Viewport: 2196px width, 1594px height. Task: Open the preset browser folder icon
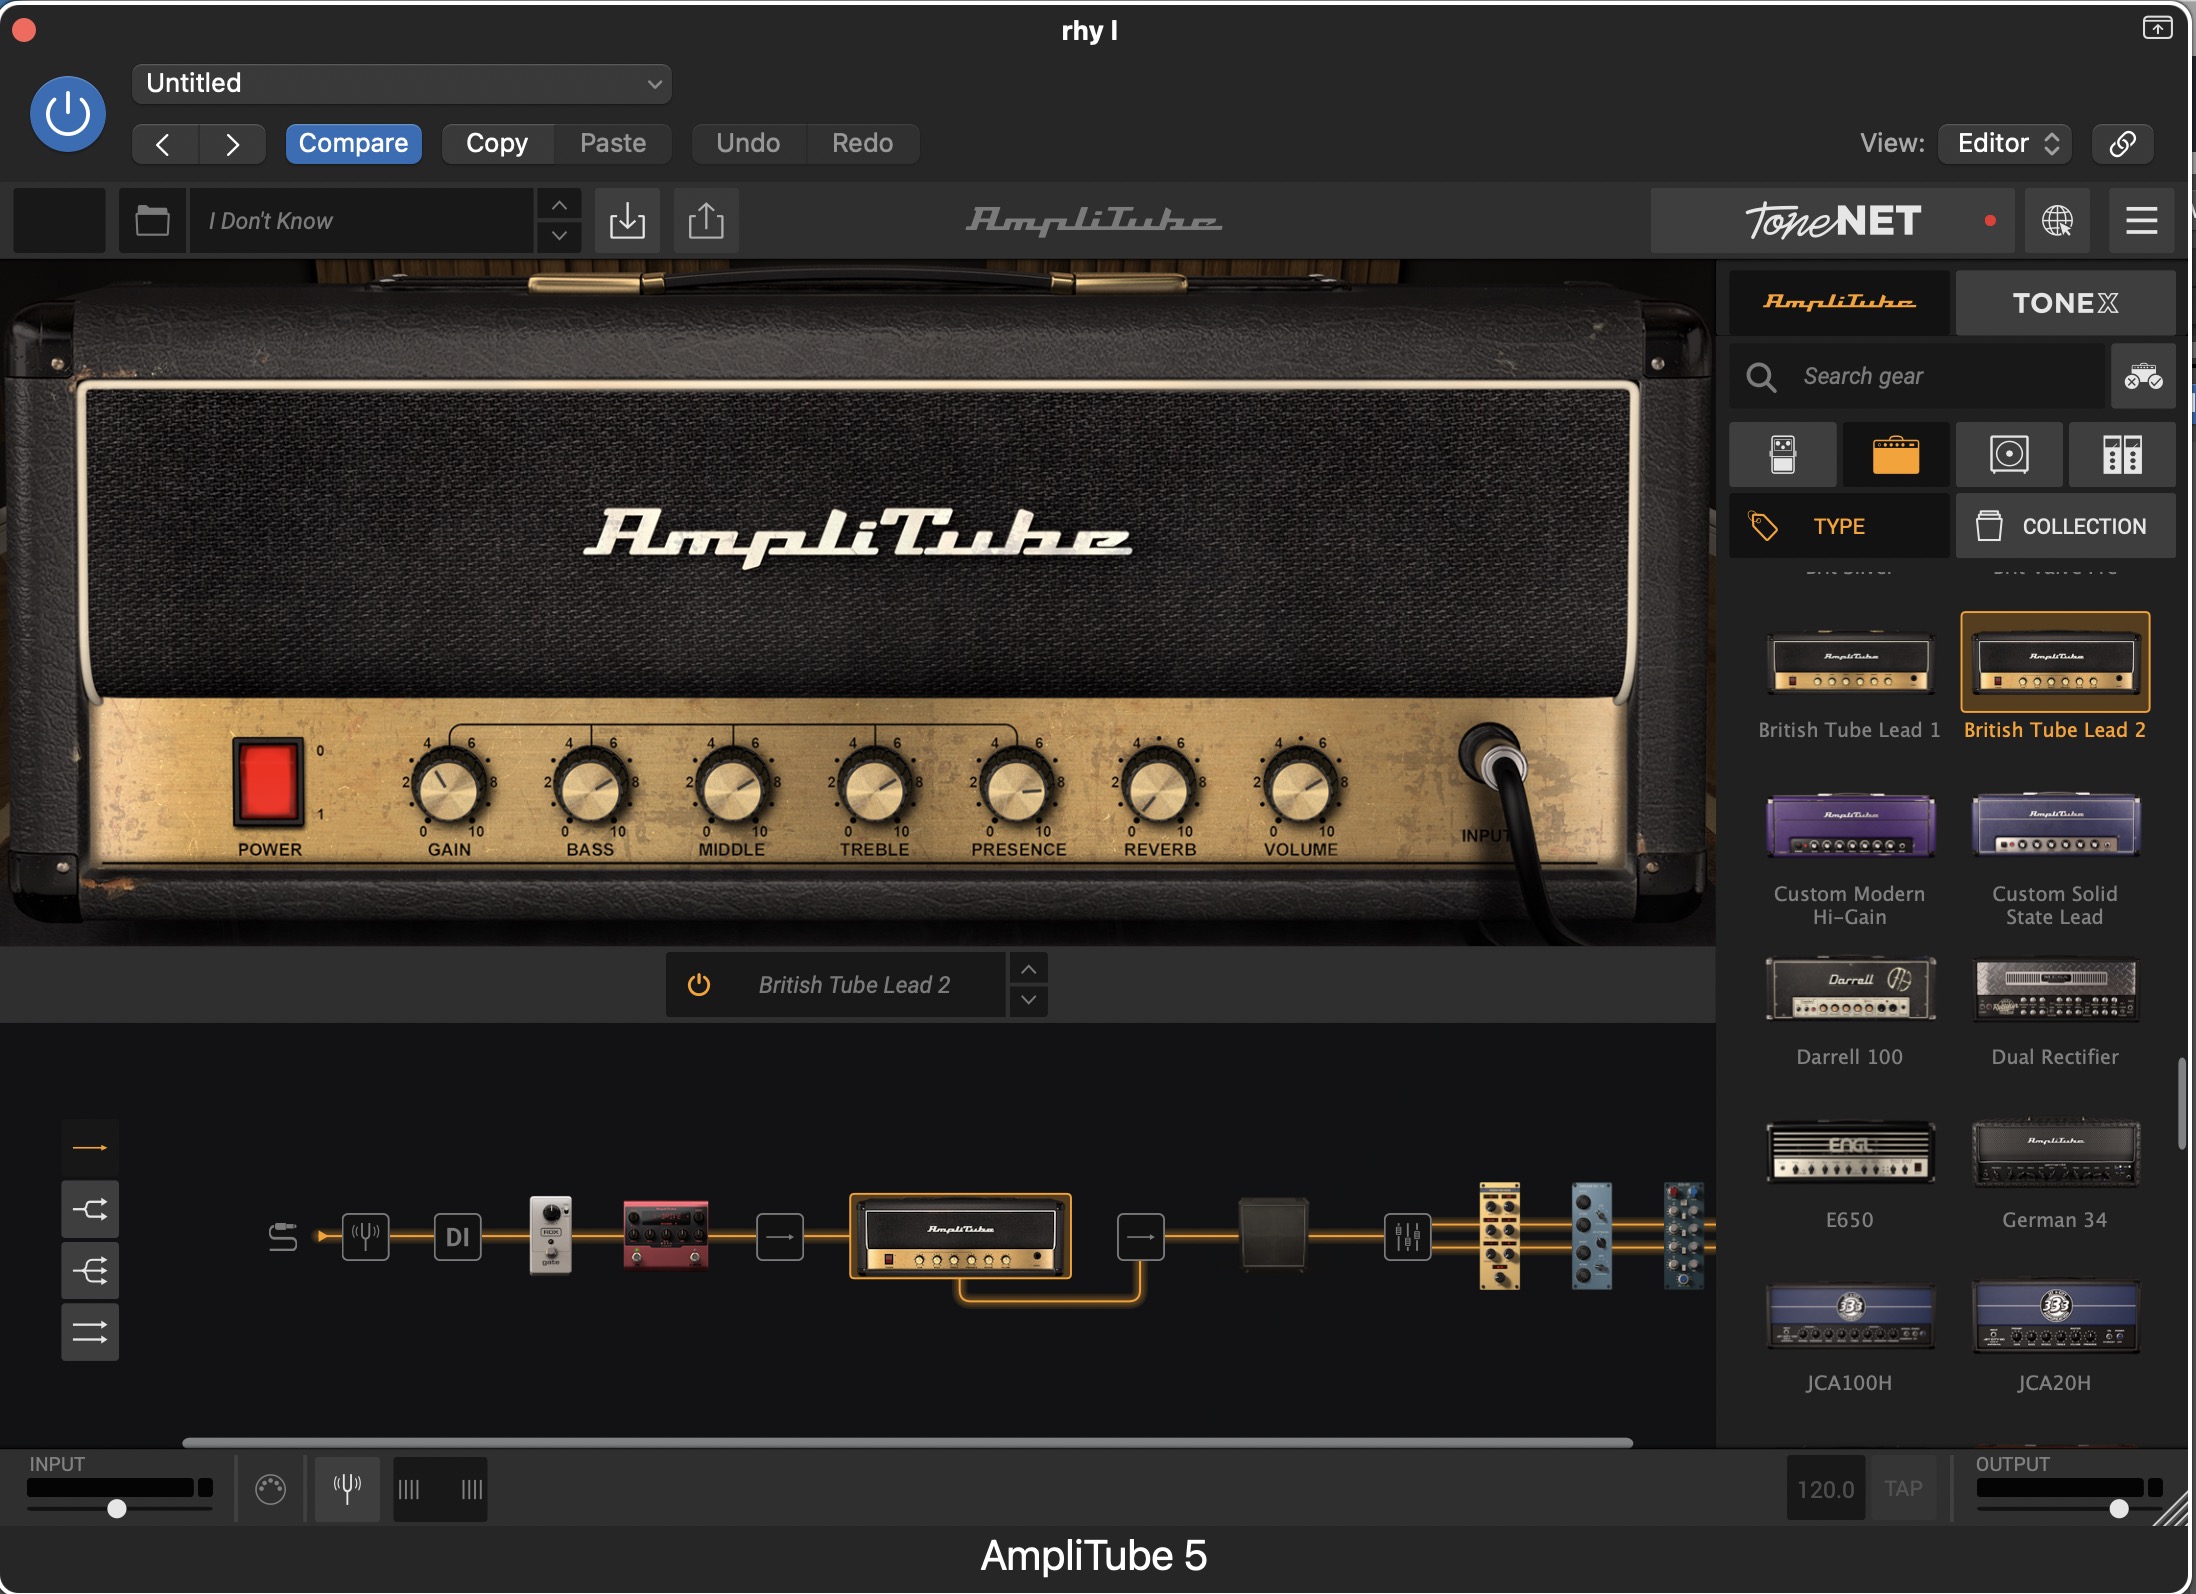[x=152, y=220]
